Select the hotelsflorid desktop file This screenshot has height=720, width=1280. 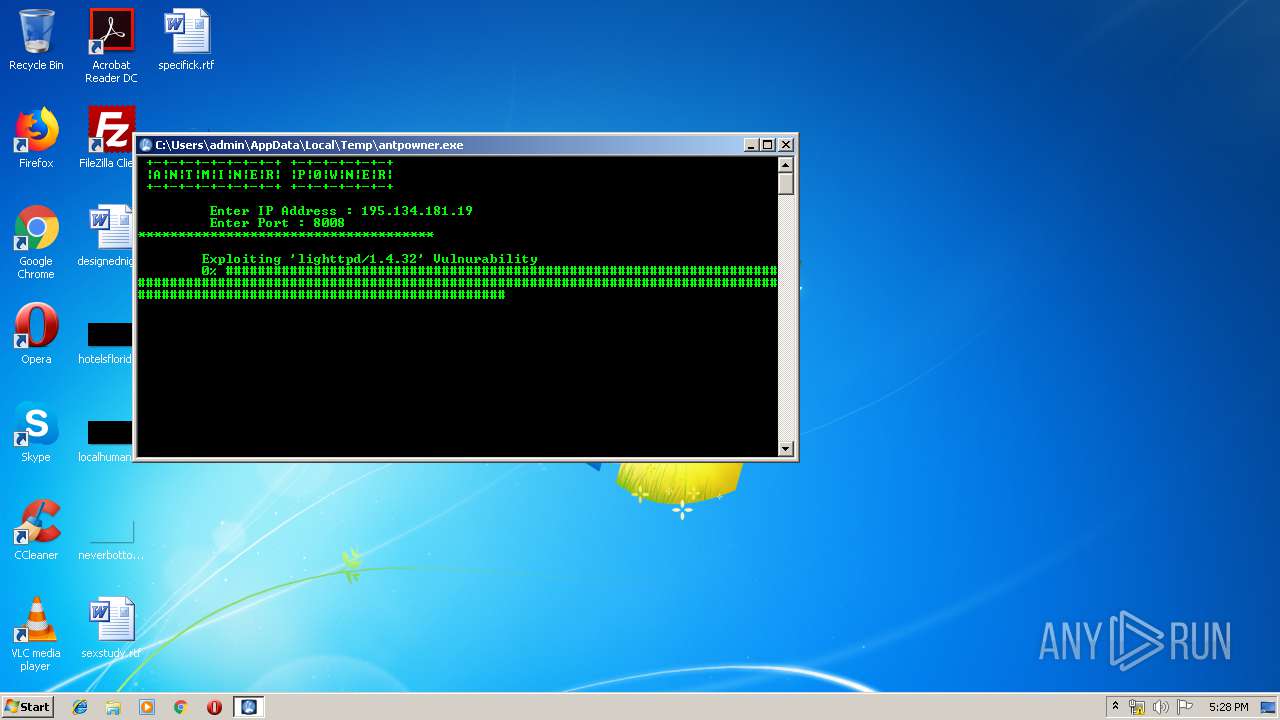pos(108,342)
